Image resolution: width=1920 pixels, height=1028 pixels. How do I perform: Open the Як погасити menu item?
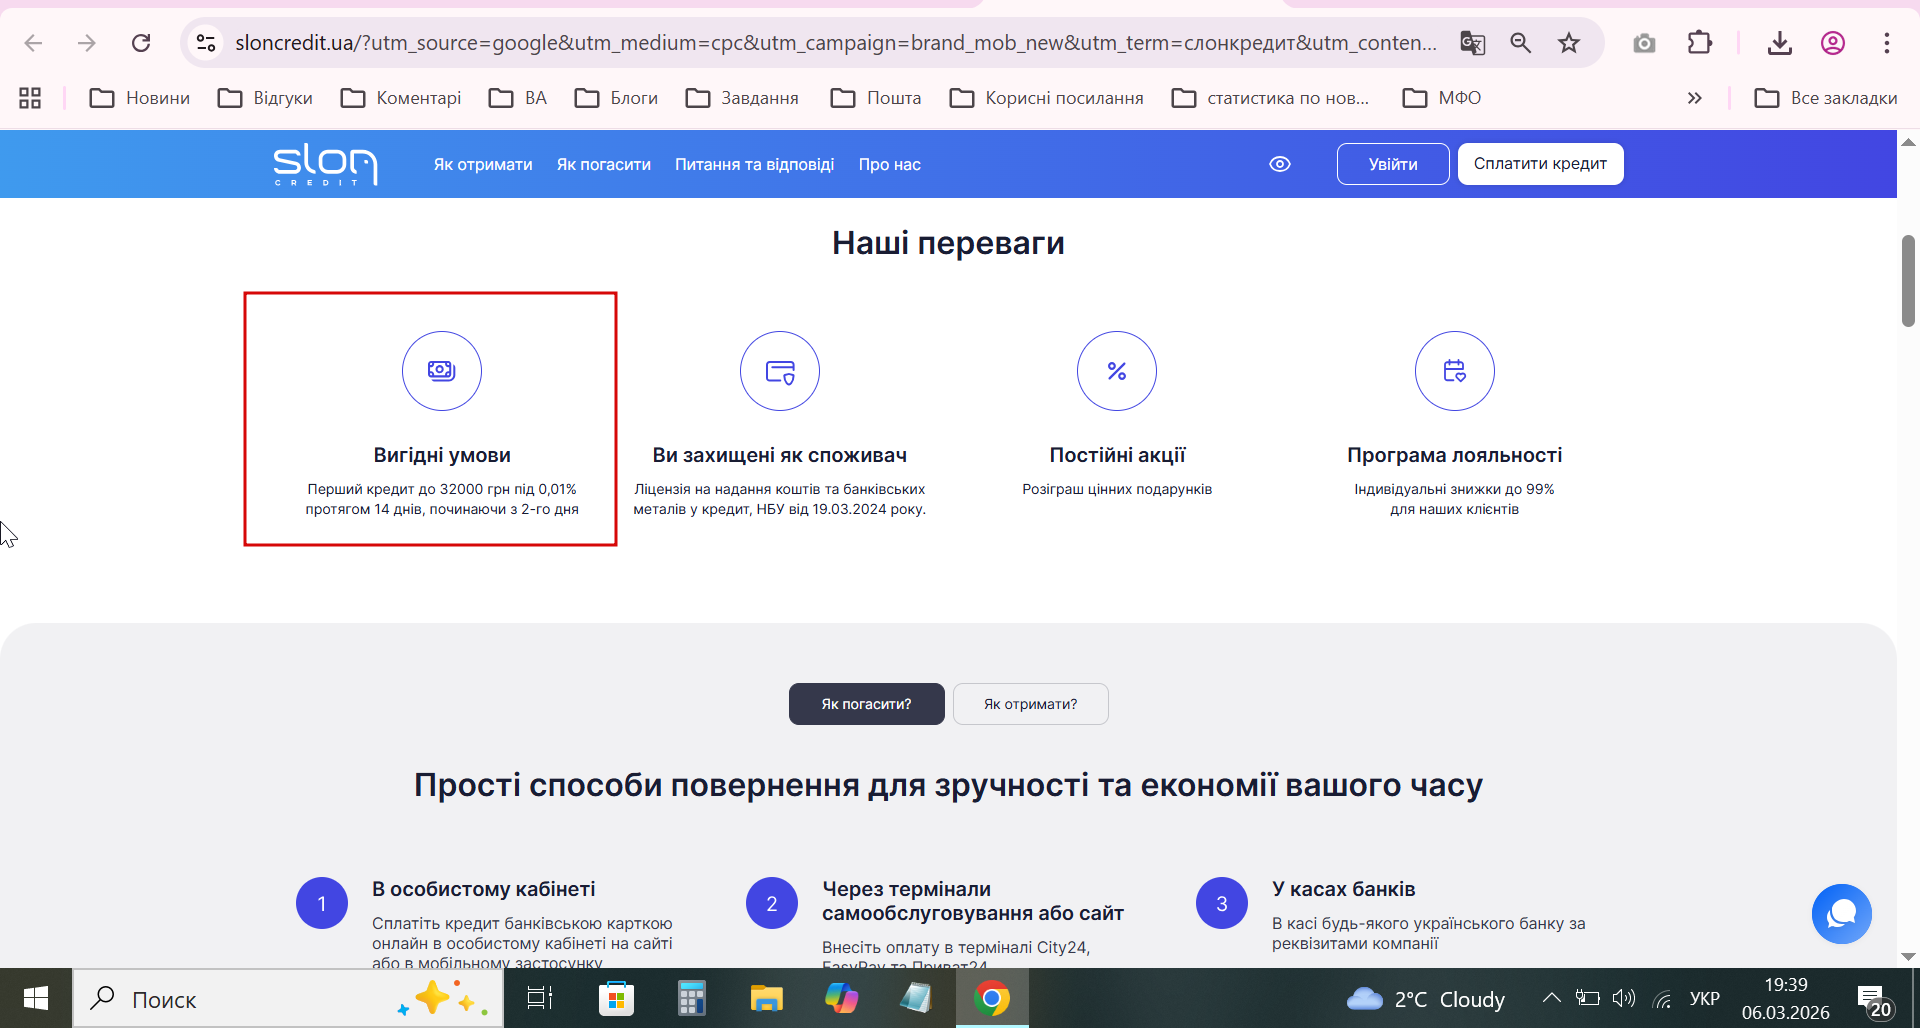(604, 165)
